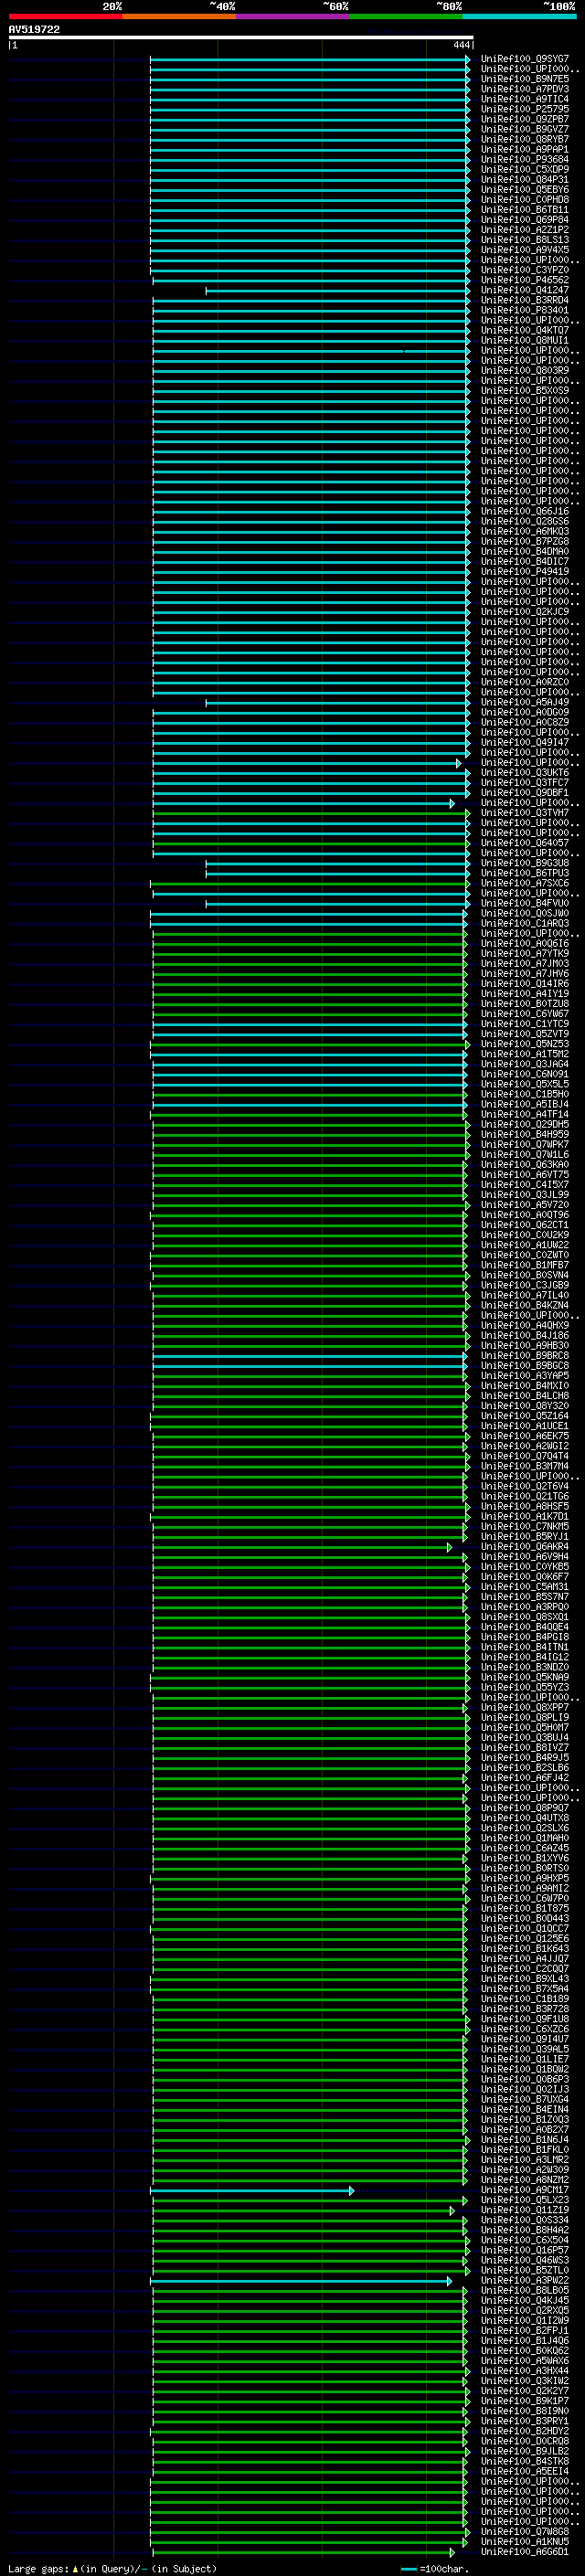This screenshot has width=585, height=2576.
Task: Select label UniRef100_Q14IR6
Action: (525, 983)
